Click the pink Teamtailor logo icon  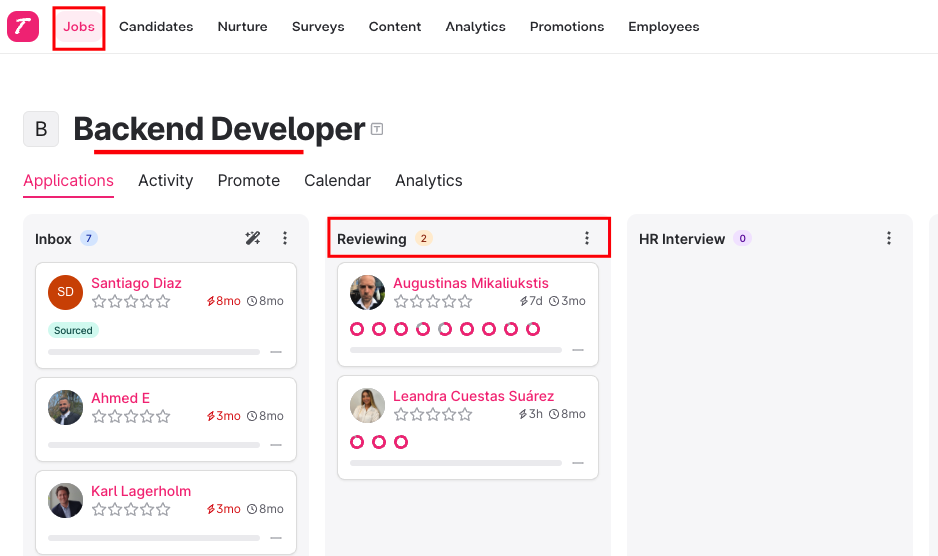(x=23, y=26)
